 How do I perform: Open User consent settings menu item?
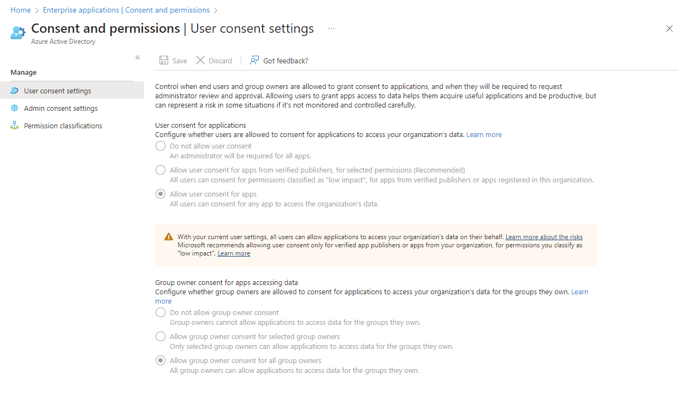coord(72,90)
